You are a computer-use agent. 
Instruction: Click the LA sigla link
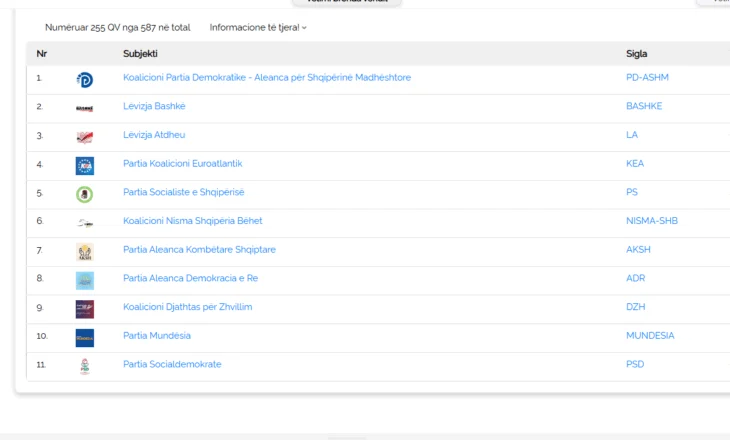(x=632, y=135)
